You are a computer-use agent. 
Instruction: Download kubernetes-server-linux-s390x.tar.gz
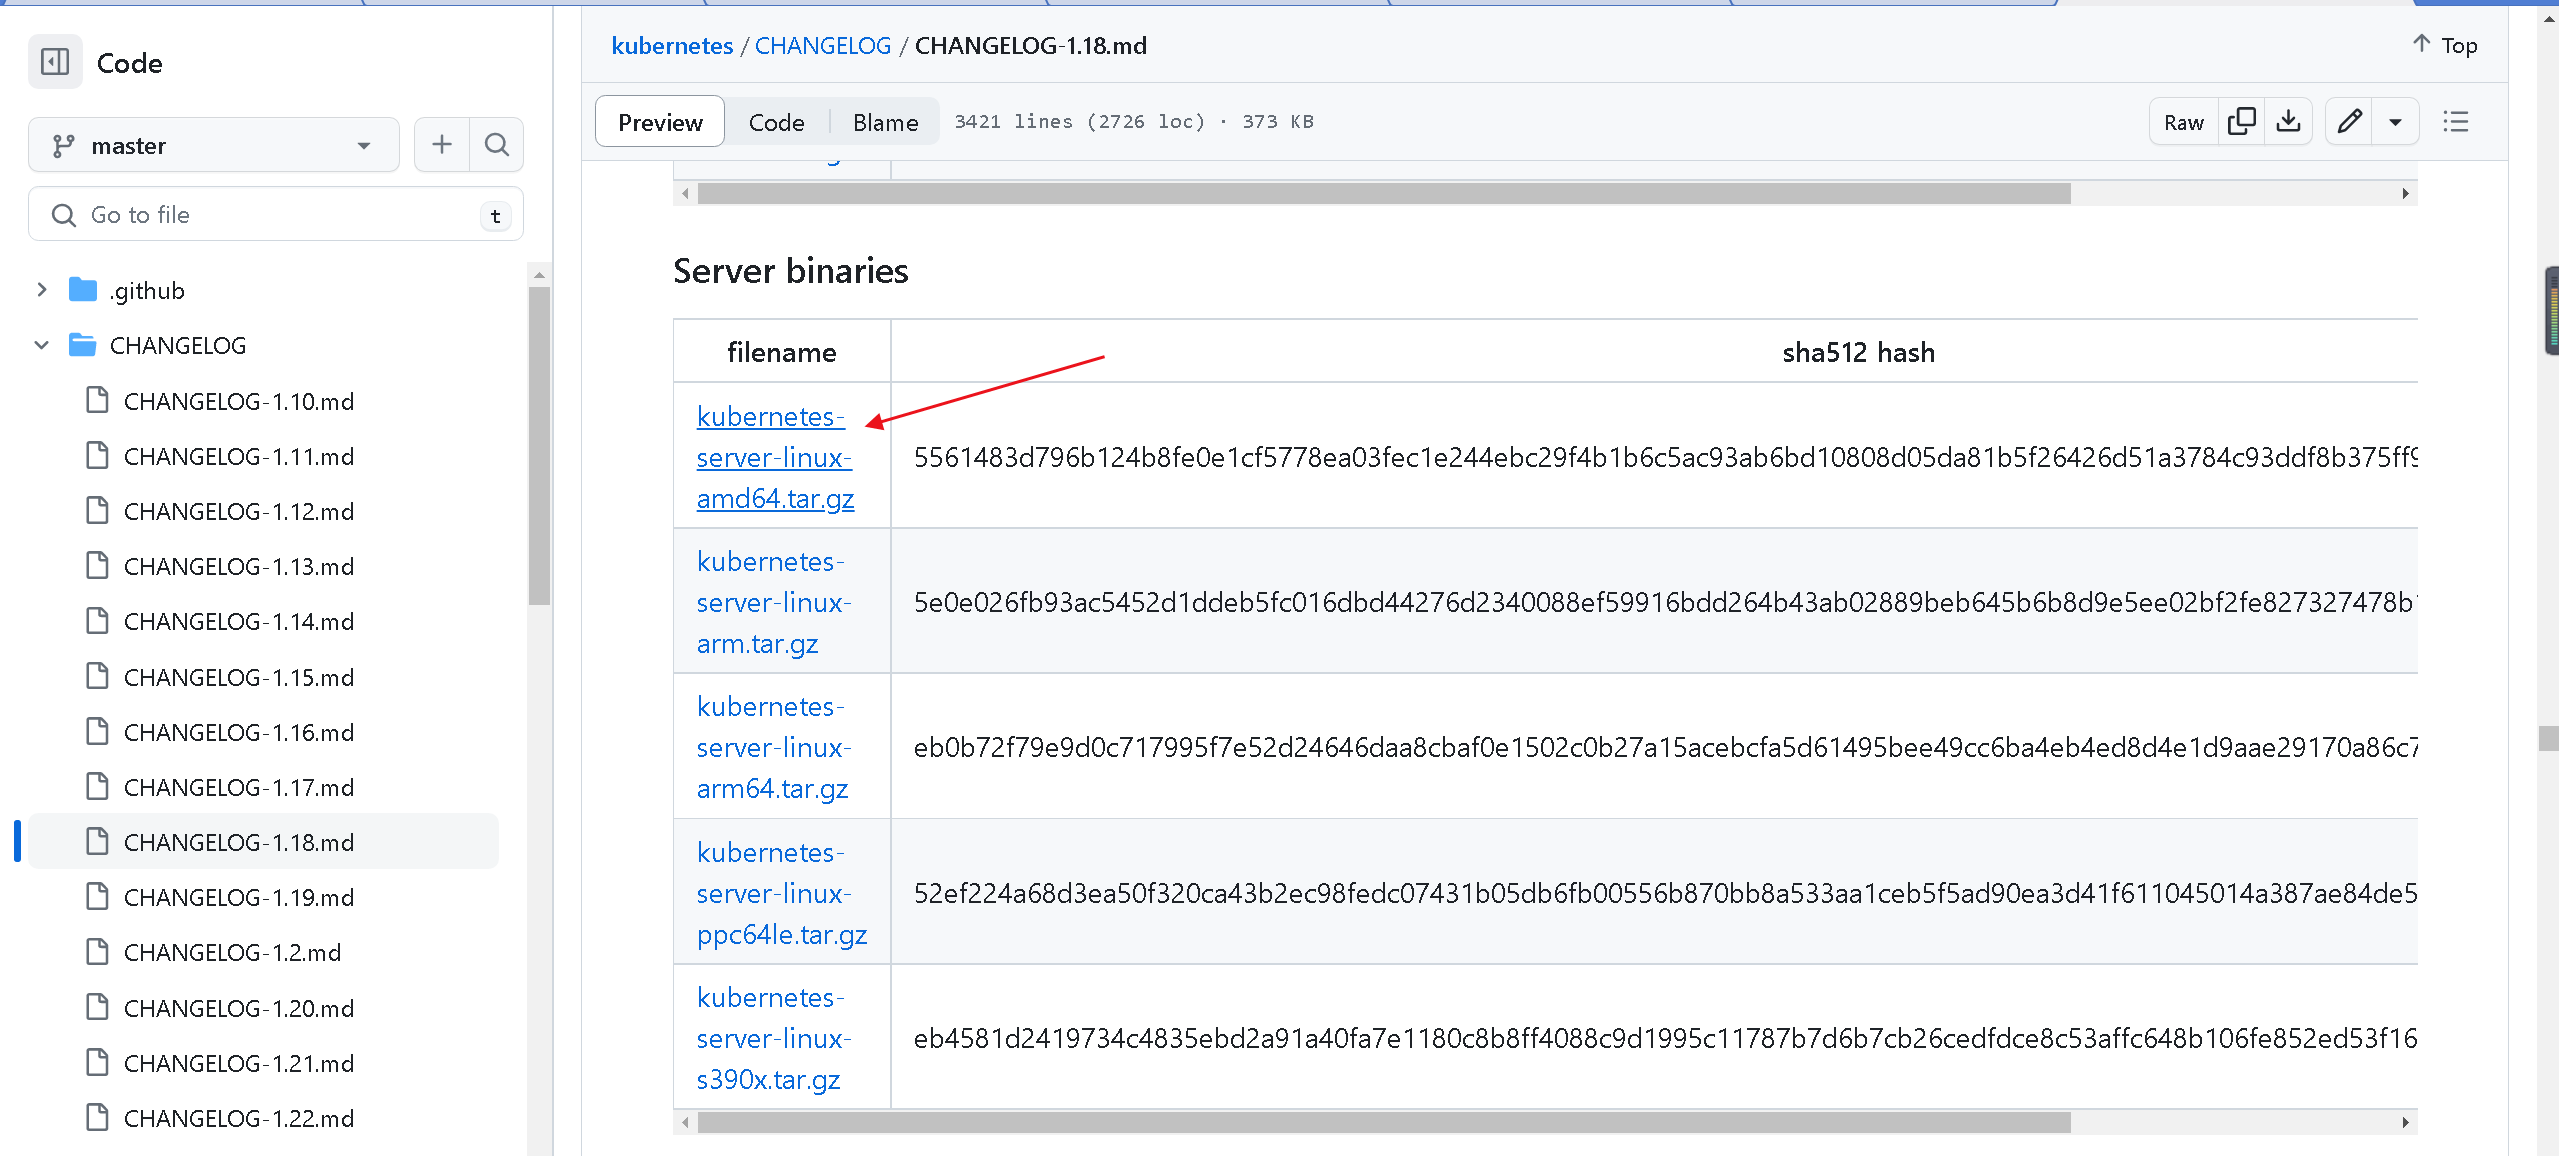click(773, 1038)
